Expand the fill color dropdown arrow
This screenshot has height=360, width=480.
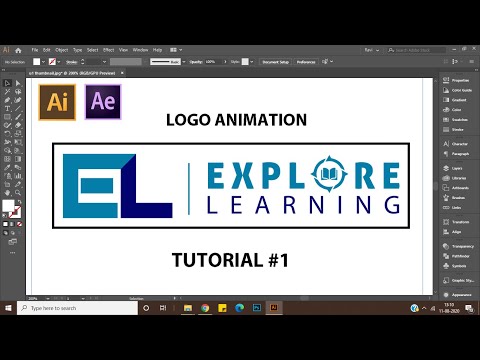pyautogui.click(x=43, y=62)
